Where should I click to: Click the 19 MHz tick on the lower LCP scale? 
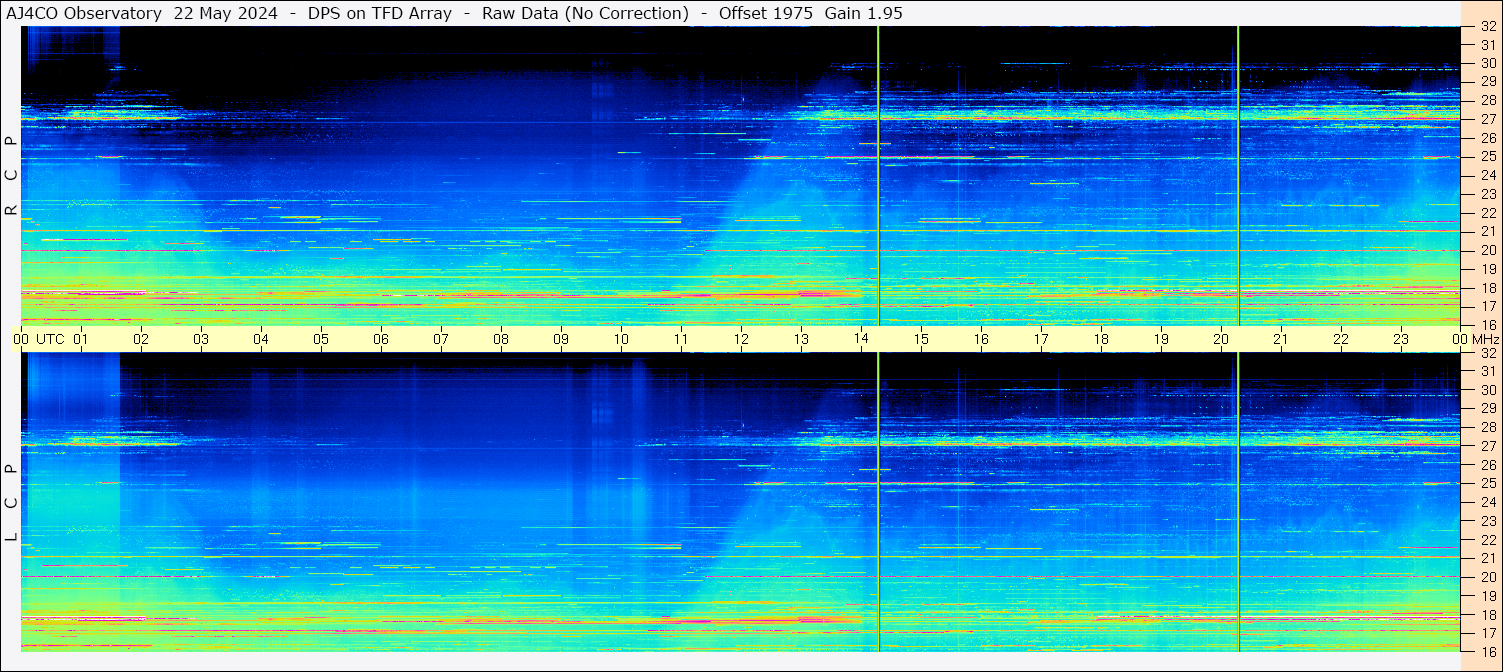1487,596
